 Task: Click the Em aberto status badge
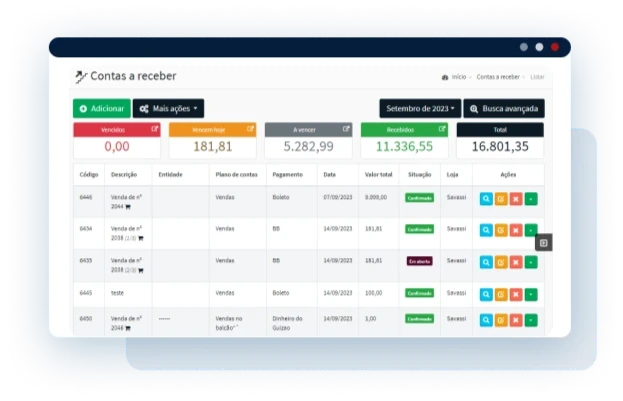click(x=419, y=261)
